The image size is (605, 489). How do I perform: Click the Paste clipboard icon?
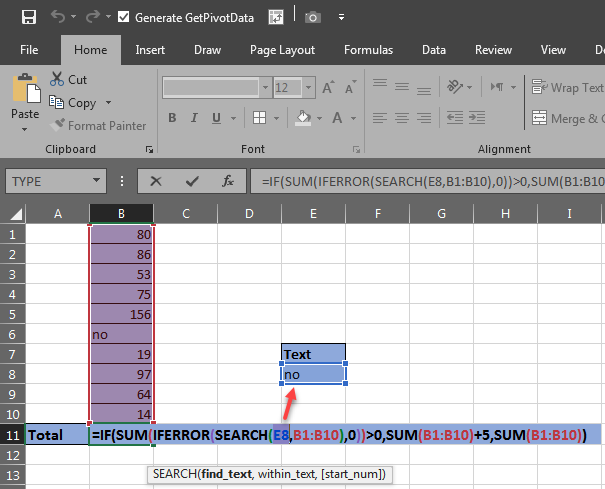(26, 88)
